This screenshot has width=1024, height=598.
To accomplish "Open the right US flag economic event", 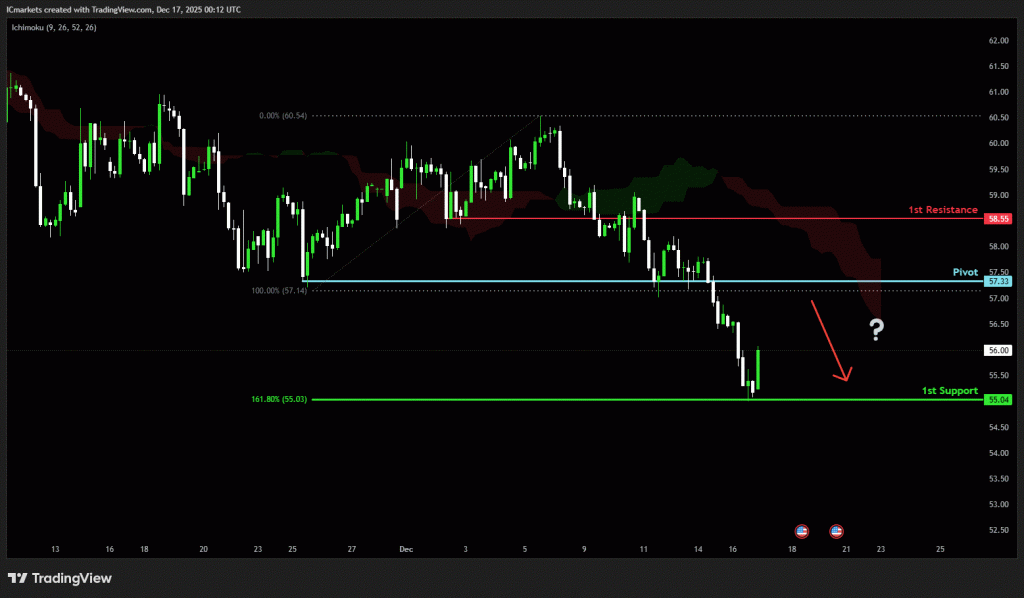I will [x=837, y=530].
